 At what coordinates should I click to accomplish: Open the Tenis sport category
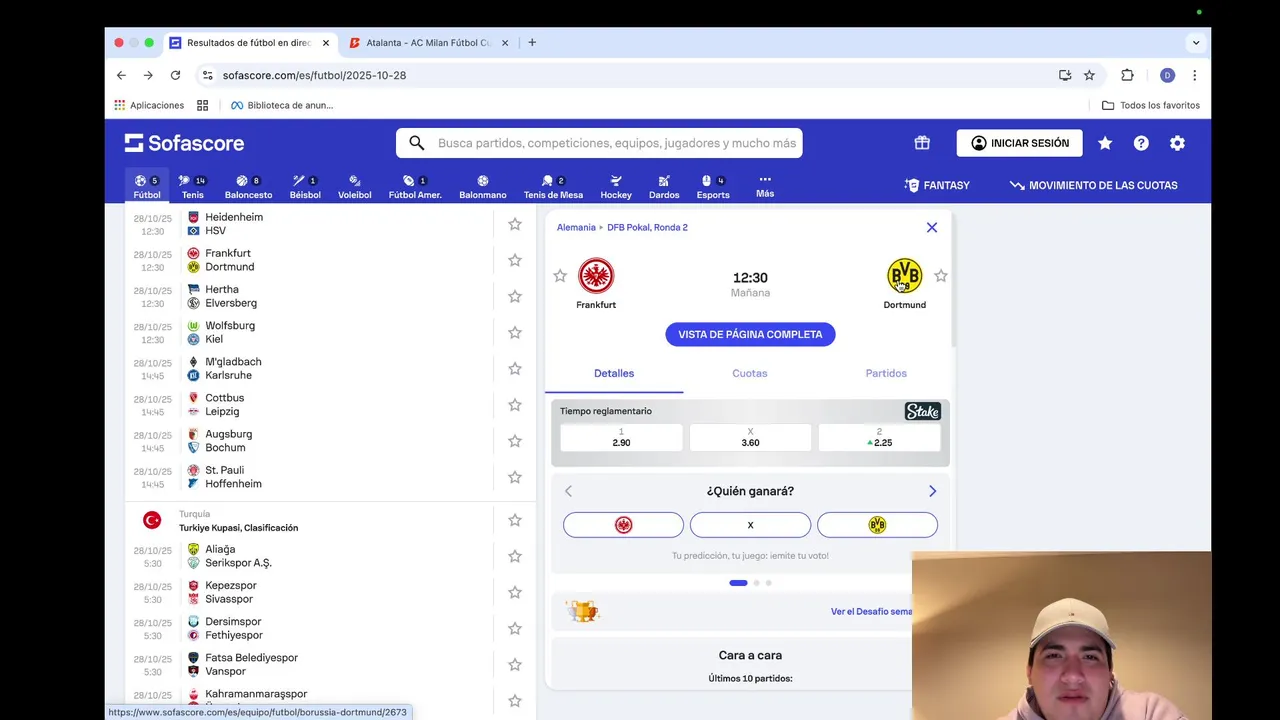click(192, 186)
